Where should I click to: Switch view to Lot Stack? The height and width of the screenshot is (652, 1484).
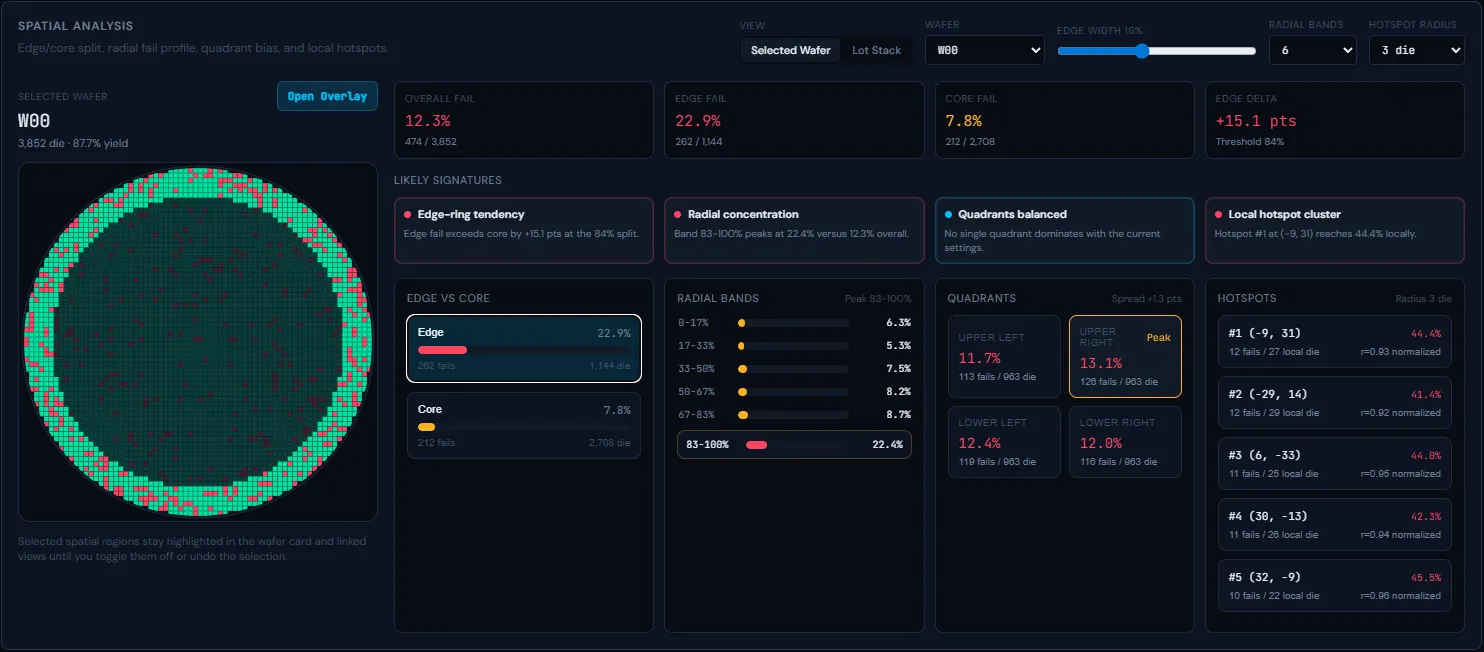[x=876, y=50]
